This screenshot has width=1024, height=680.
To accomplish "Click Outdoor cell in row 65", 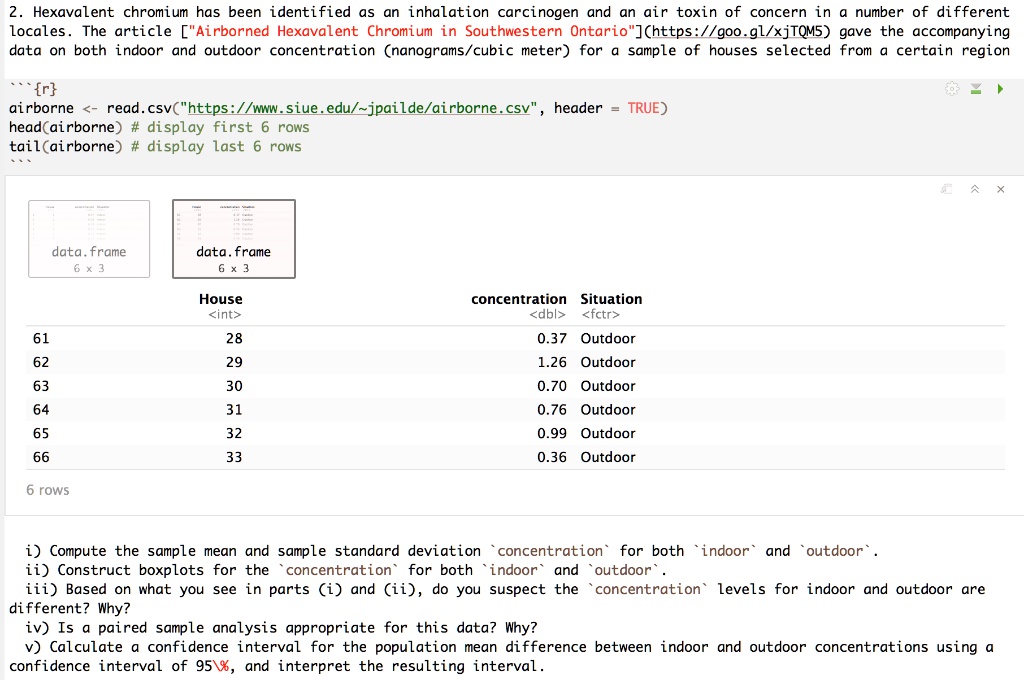I will [608, 433].
